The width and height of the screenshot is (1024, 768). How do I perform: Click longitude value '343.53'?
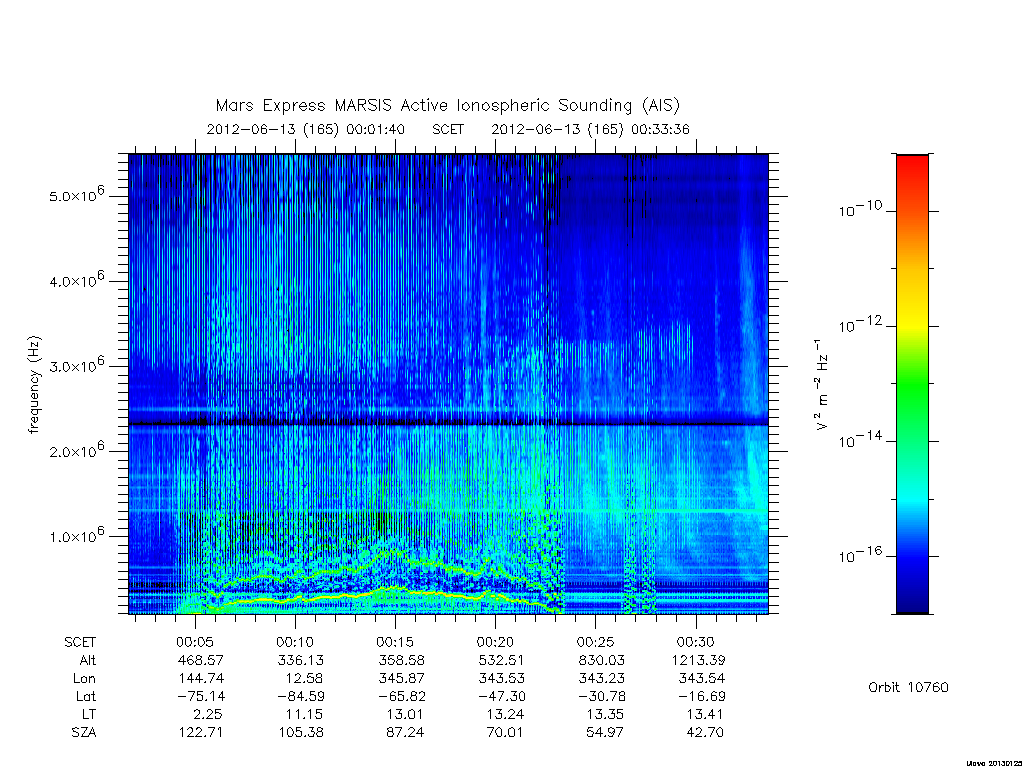pyautogui.click(x=501, y=679)
